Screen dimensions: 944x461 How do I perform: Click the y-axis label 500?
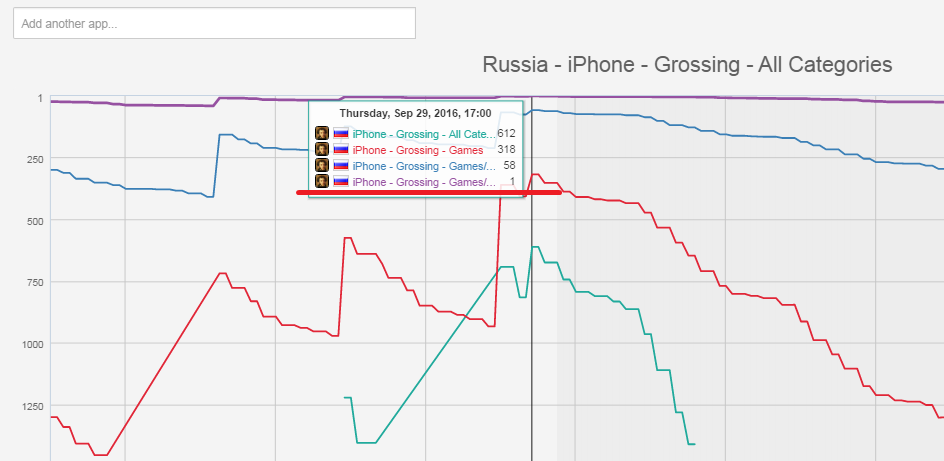[34, 220]
